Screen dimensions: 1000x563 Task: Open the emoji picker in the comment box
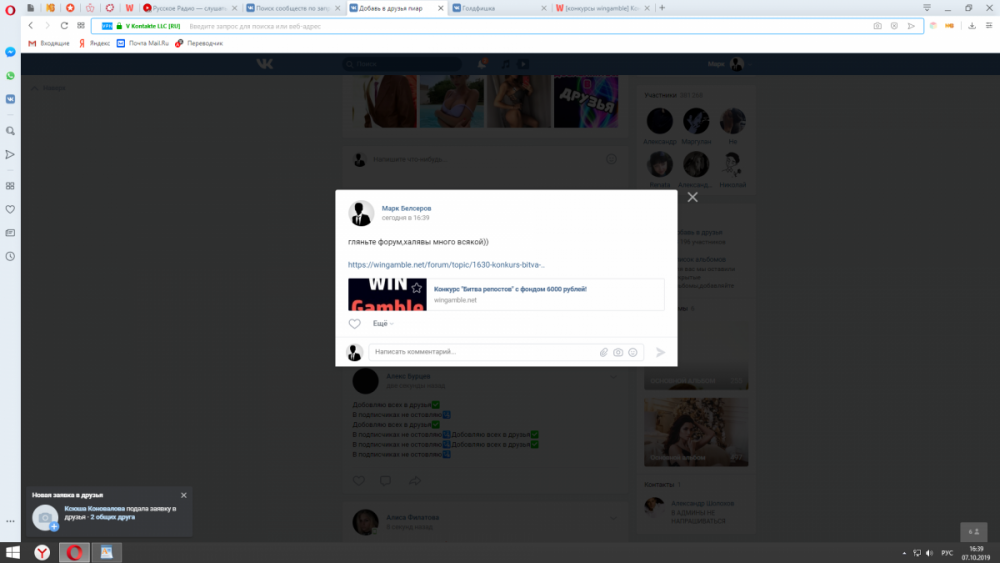[x=633, y=352]
